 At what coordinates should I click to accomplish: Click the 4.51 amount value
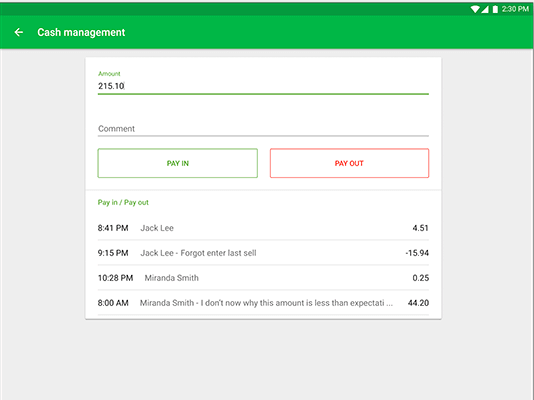[420, 228]
